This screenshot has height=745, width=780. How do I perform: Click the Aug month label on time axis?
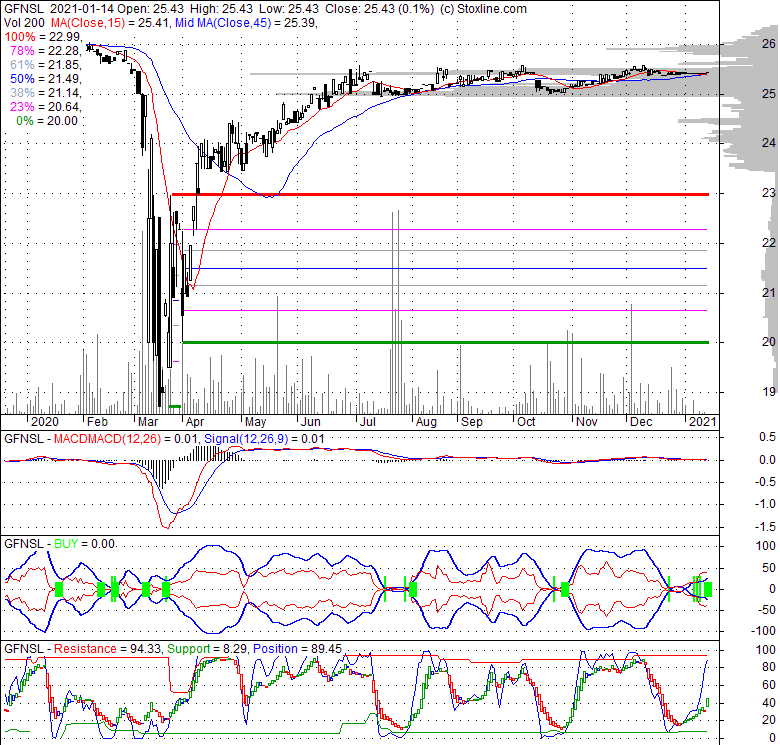coord(426,422)
